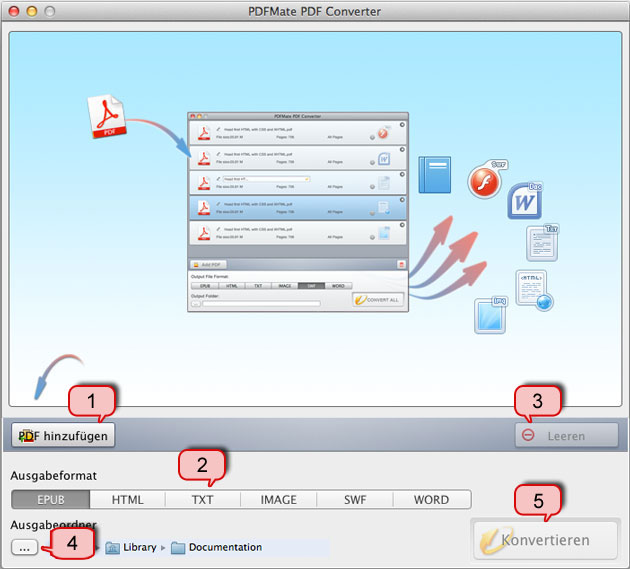Click the PDF hinzufügen button
The height and width of the screenshot is (569, 630).
(x=63, y=436)
